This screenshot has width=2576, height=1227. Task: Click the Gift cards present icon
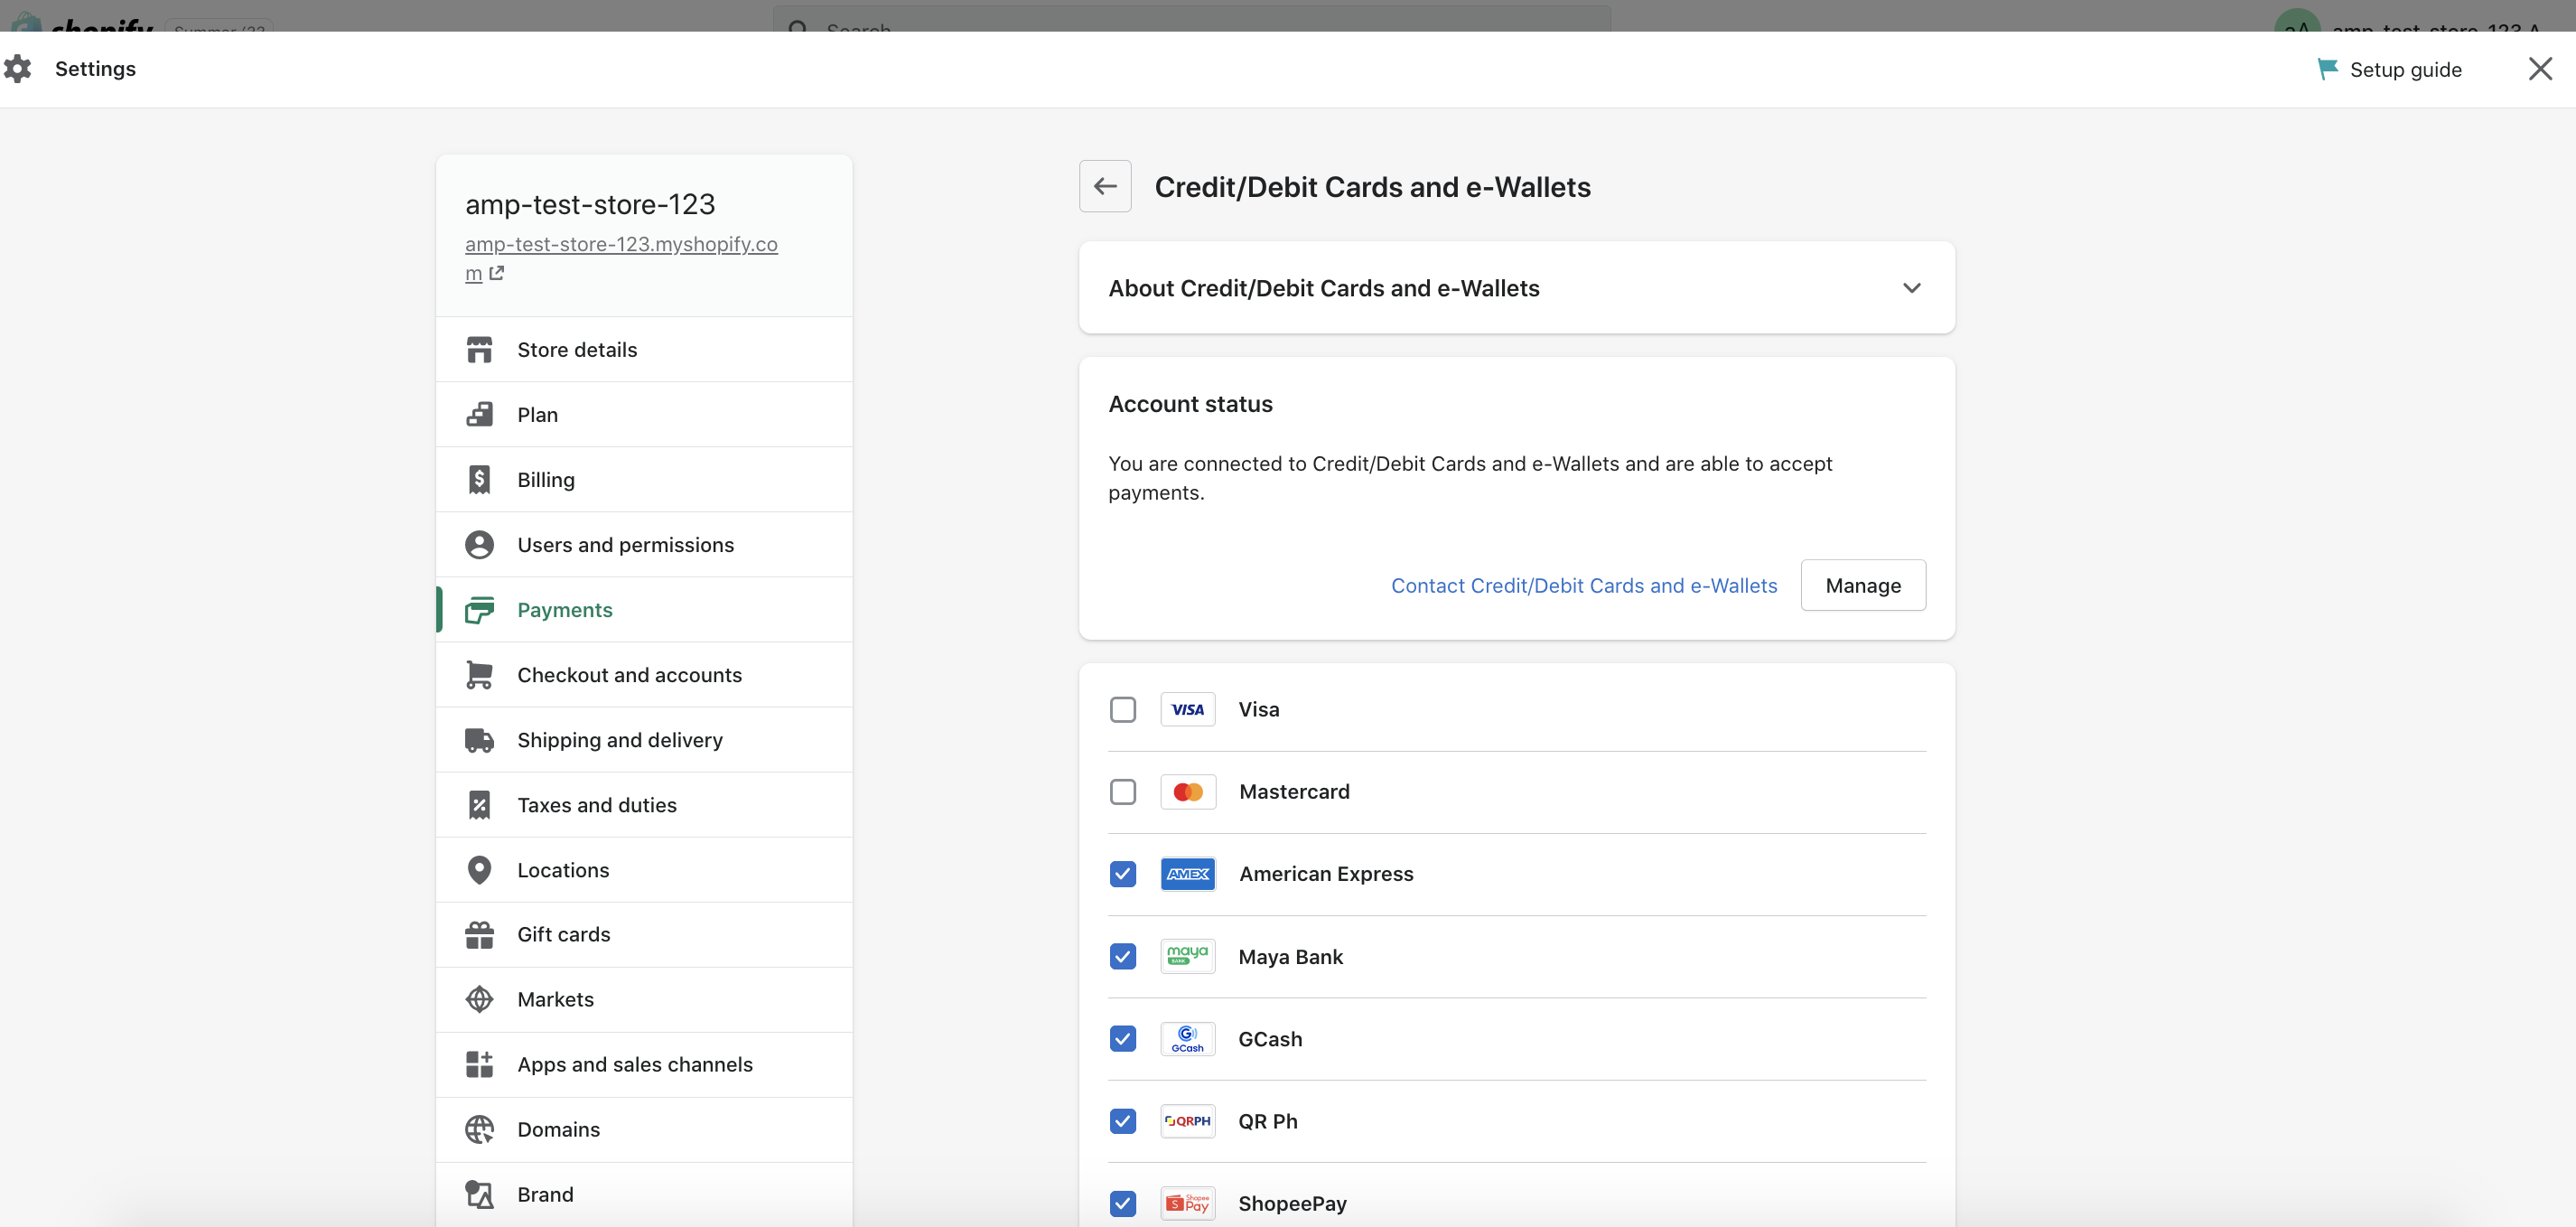click(479, 934)
